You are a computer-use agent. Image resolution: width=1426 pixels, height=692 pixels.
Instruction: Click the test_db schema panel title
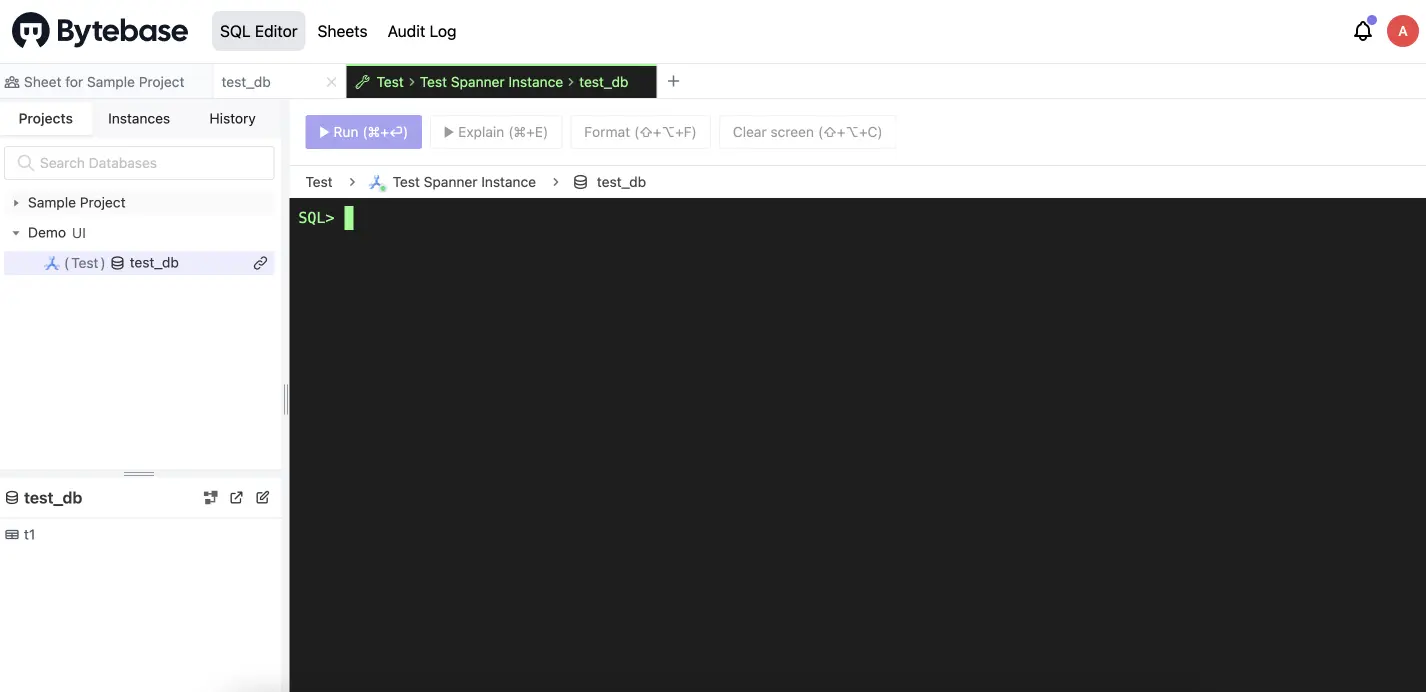click(x=53, y=498)
